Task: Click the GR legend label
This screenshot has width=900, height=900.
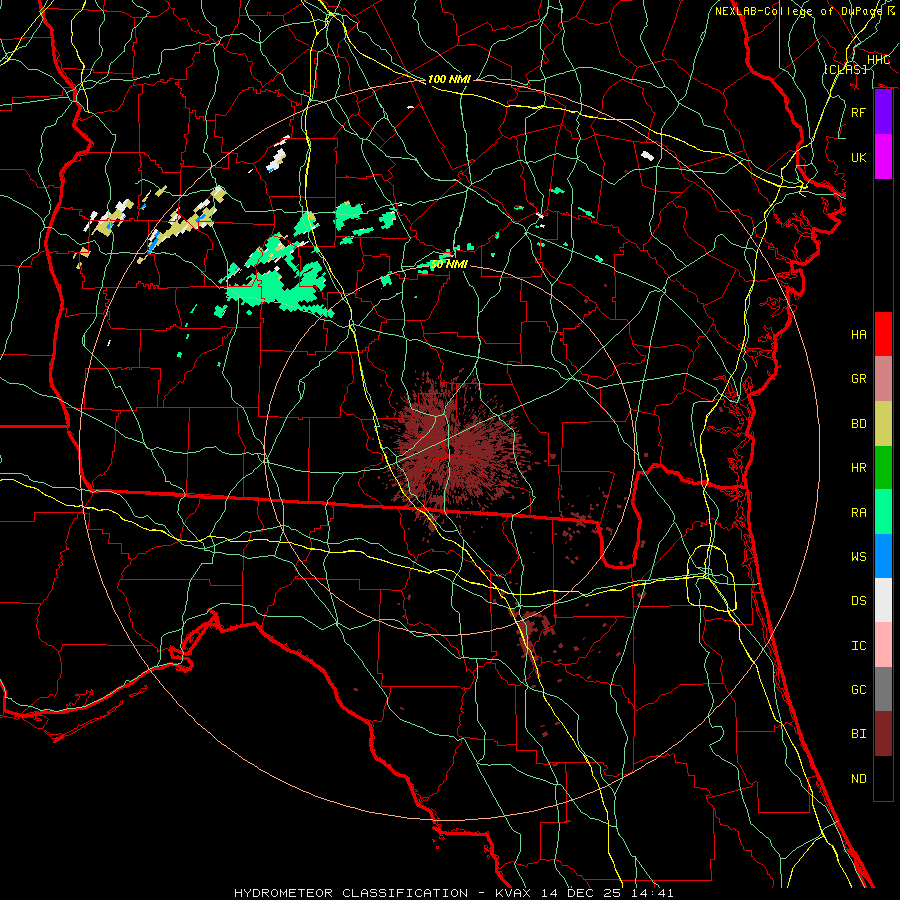Action: click(858, 379)
